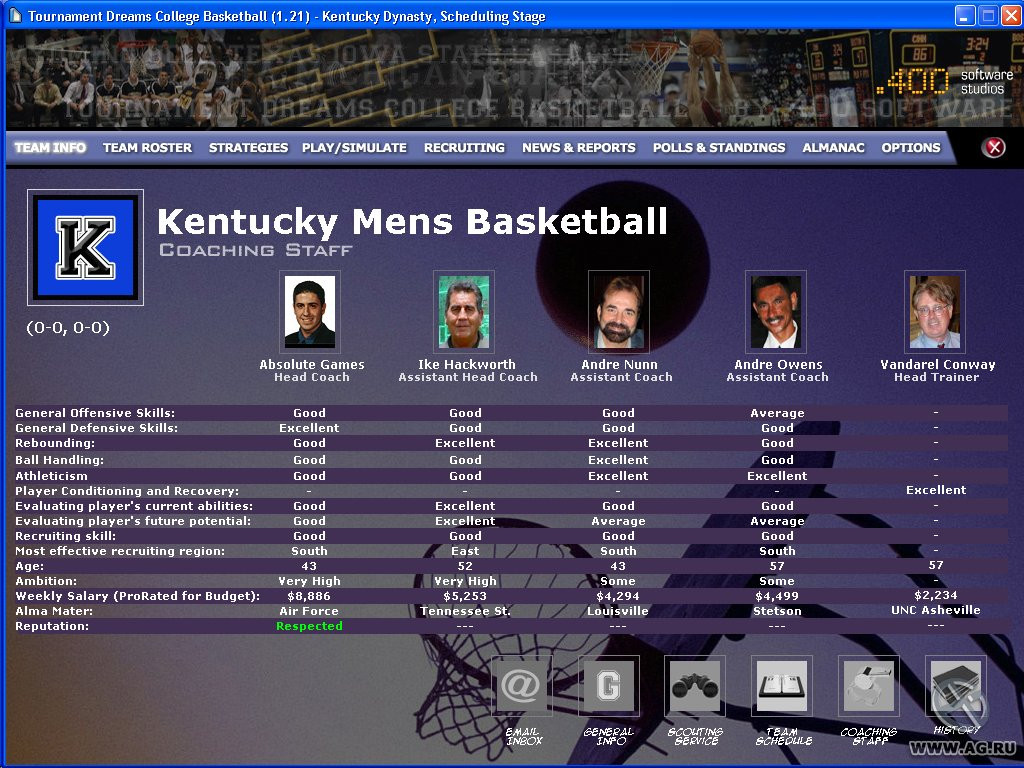Open the Options menu

click(911, 148)
